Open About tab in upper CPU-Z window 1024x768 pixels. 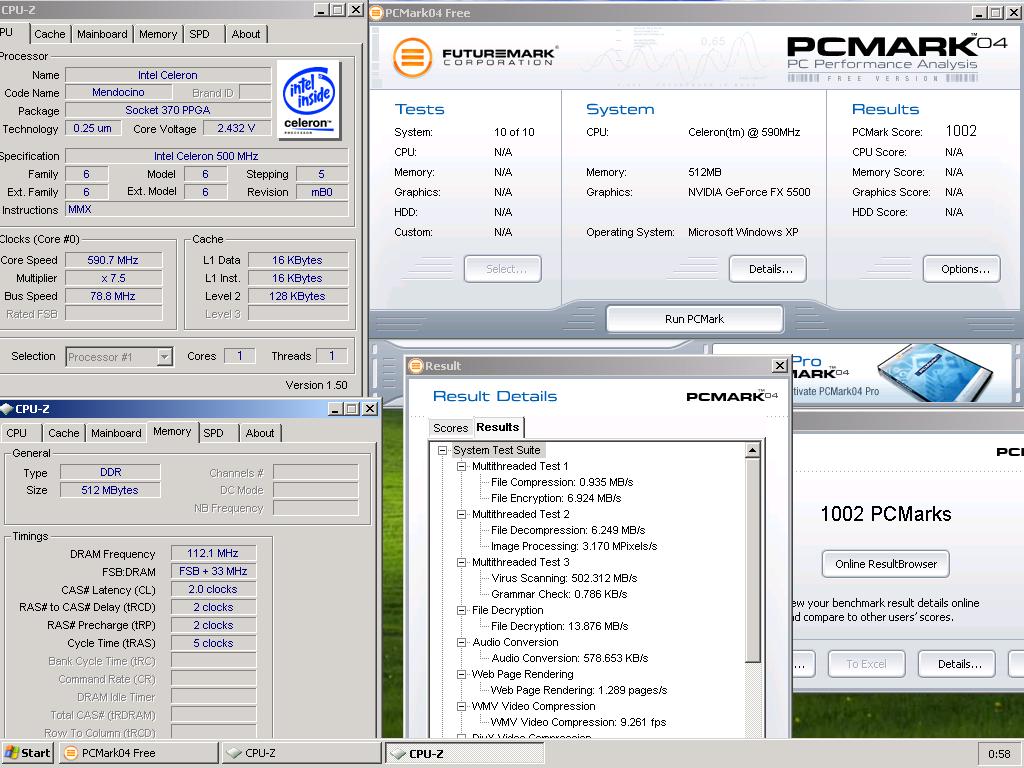click(x=246, y=34)
